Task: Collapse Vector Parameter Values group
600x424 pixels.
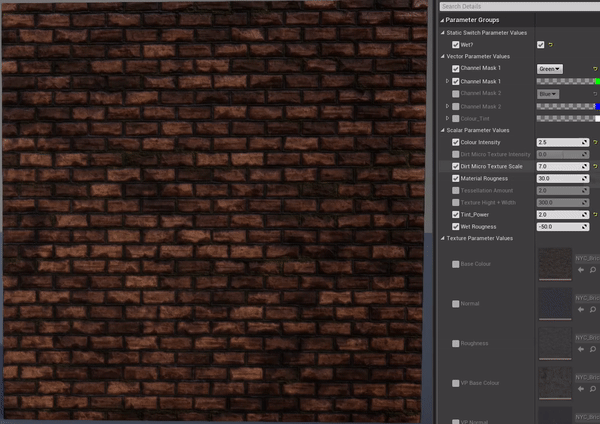Action: [443, 56]
